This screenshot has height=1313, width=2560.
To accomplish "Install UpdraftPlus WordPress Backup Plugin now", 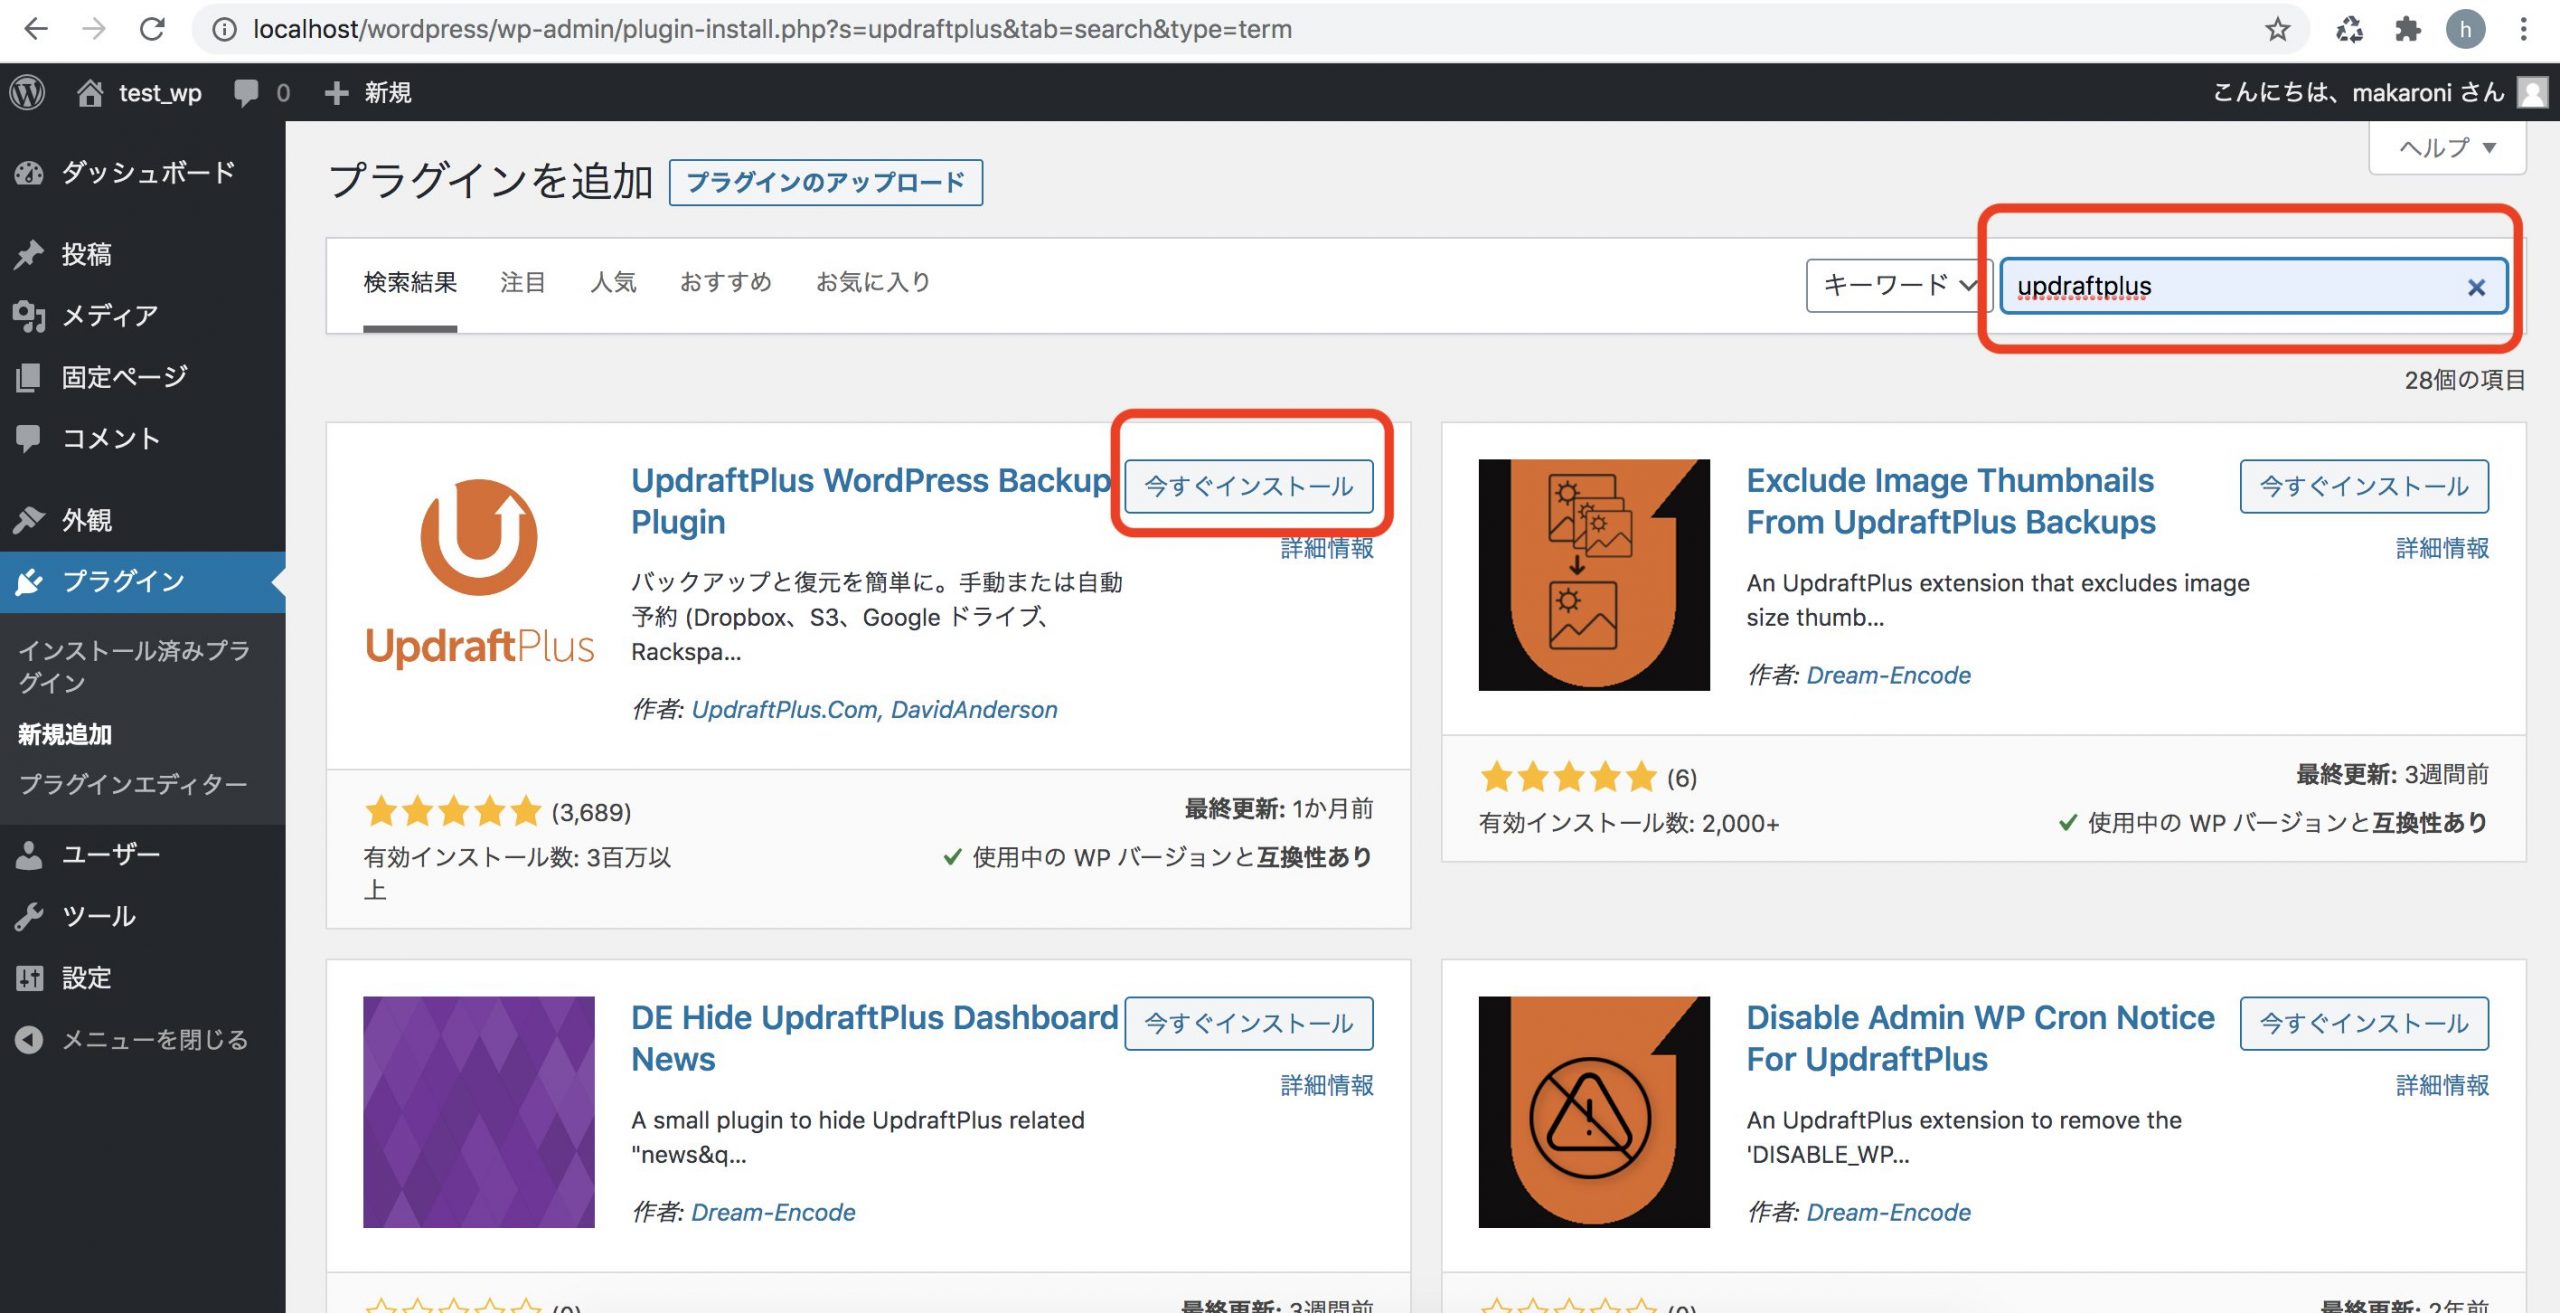I will [1248, 487].
